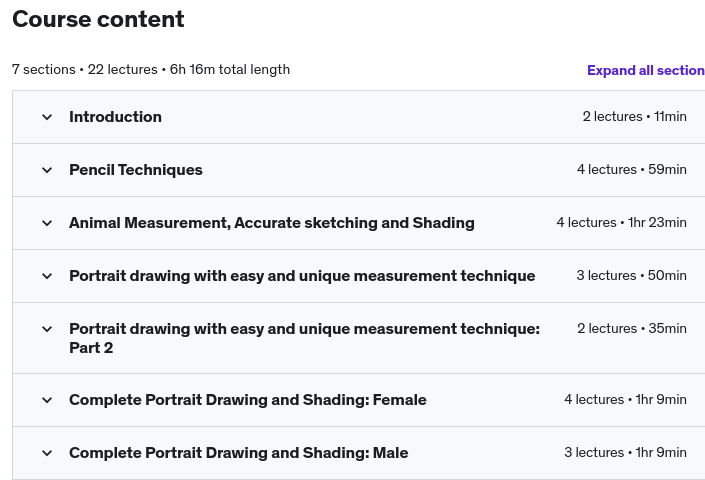Viewport: 705px width, 480px height.
Task: Open Animal Measurement, Accurate sketching and Shading title
Action: (x=272, y=223)
